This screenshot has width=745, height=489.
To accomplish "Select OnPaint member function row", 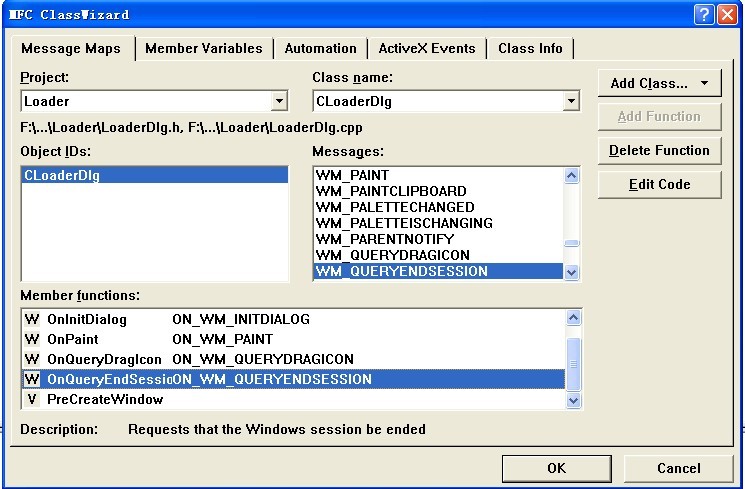I will click(294, 339).
